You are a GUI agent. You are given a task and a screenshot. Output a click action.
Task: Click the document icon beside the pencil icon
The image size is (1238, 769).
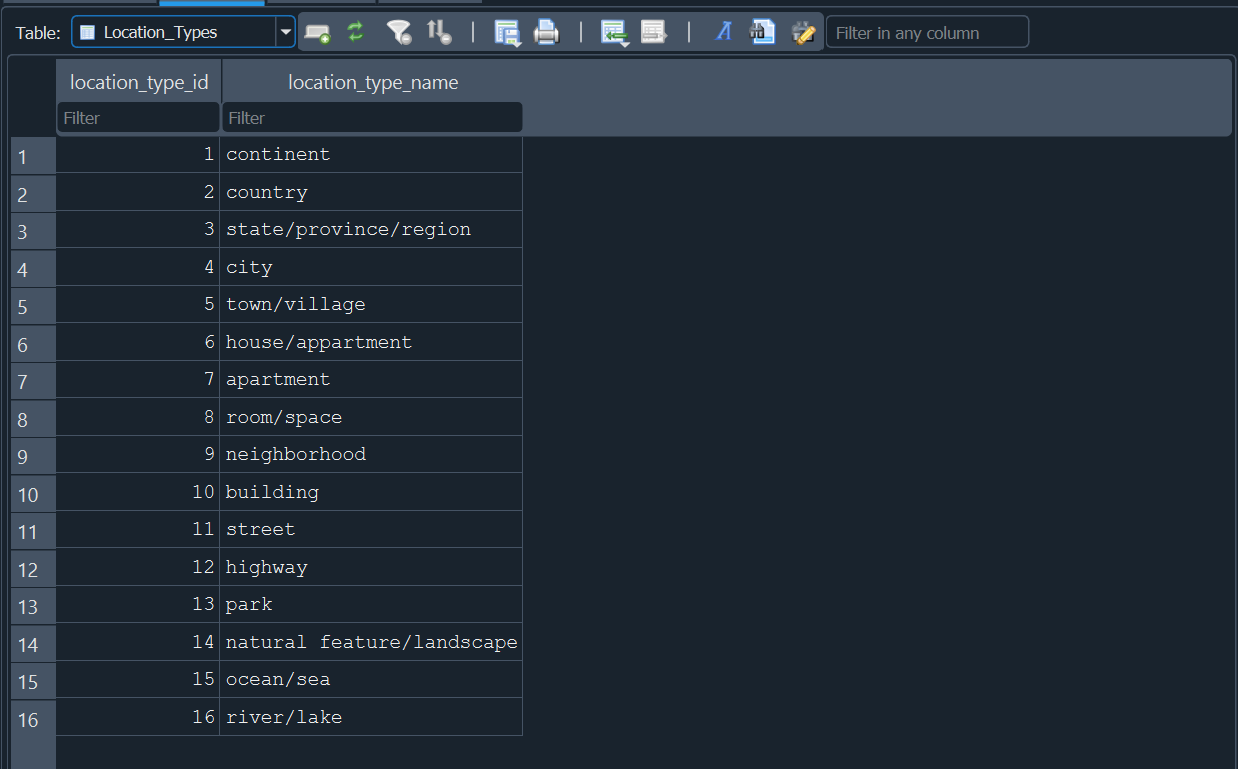pos(763,32)
